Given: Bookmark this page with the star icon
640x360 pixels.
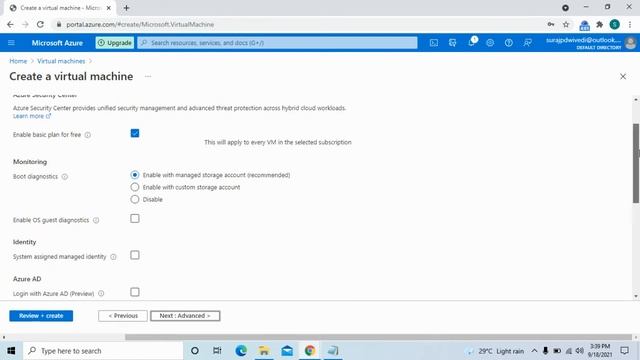Looking at the screenshot, I should tap(566, 24).
